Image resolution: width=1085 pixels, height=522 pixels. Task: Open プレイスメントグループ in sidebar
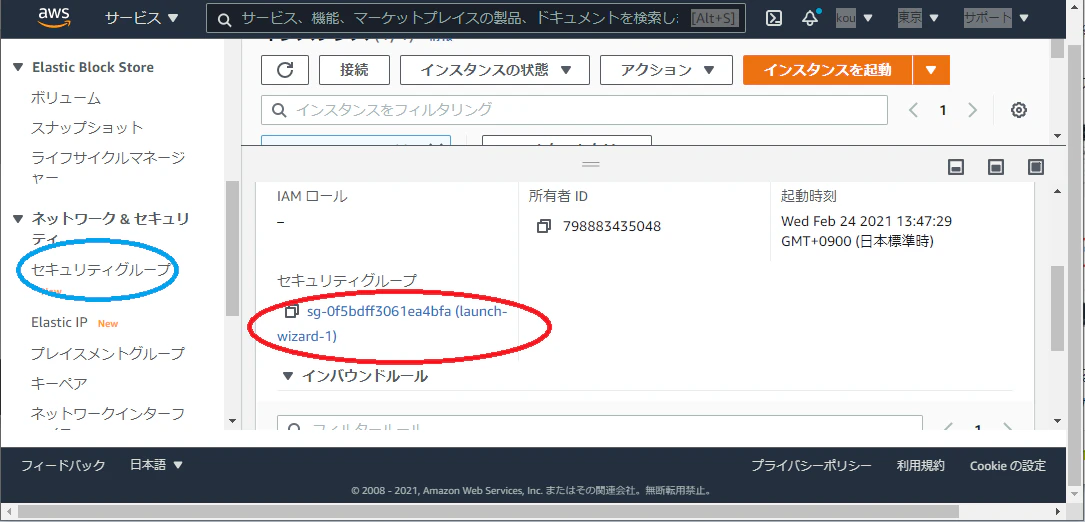[x=107, y=353]
